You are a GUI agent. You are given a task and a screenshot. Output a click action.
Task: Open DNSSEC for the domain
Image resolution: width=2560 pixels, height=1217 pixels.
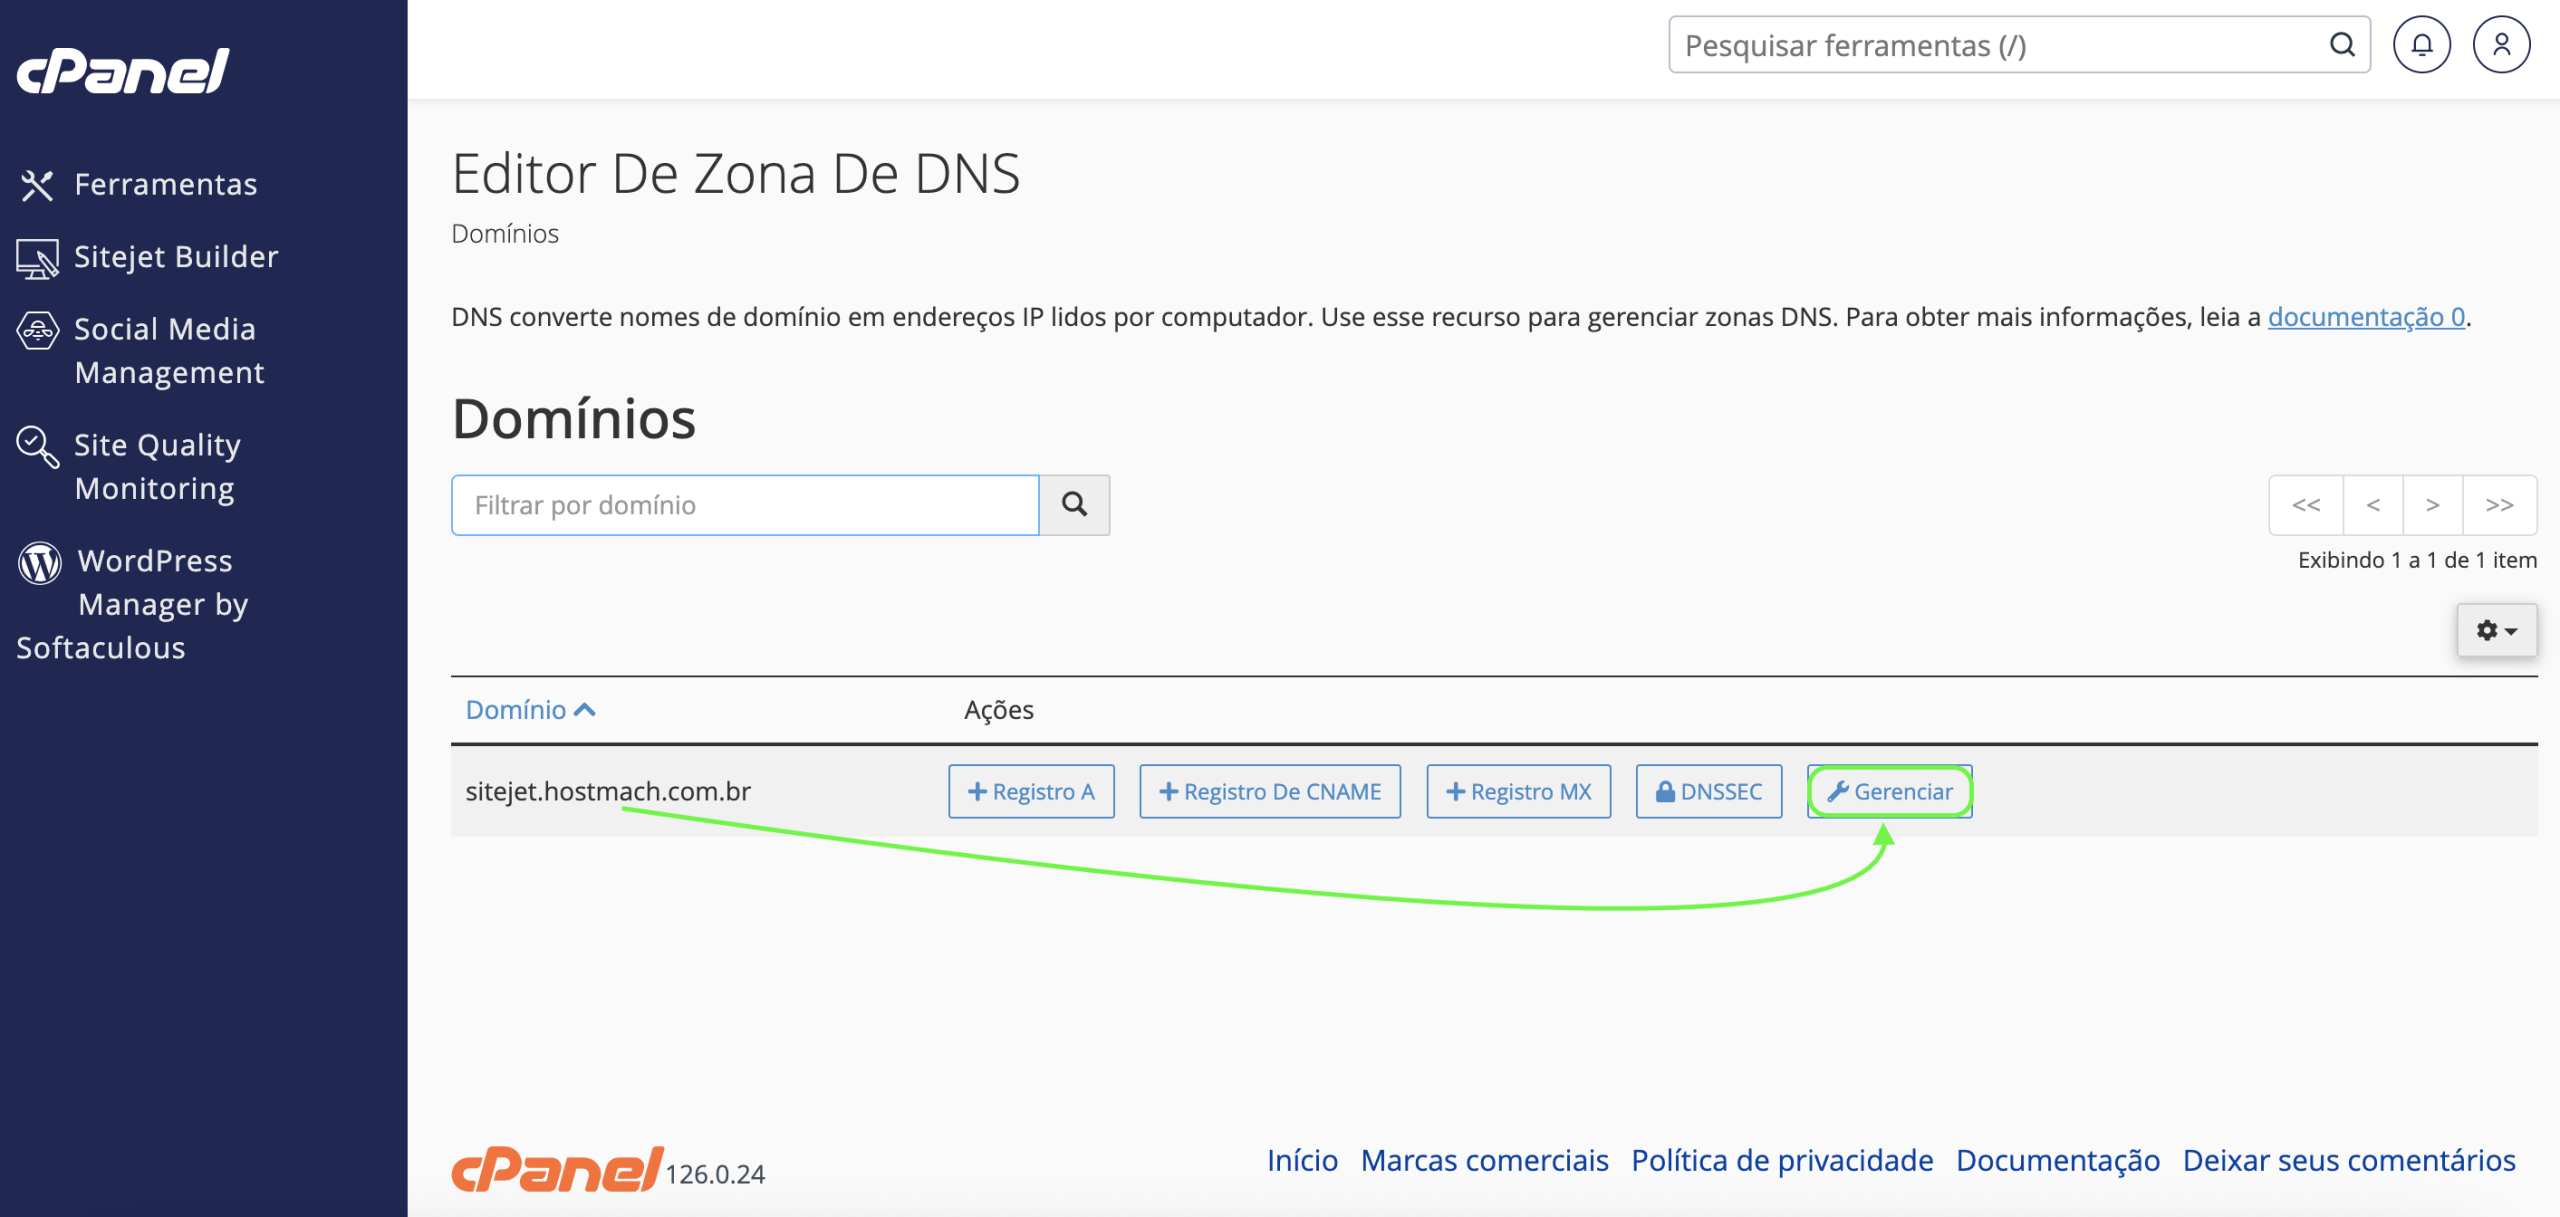point(1708,791)
